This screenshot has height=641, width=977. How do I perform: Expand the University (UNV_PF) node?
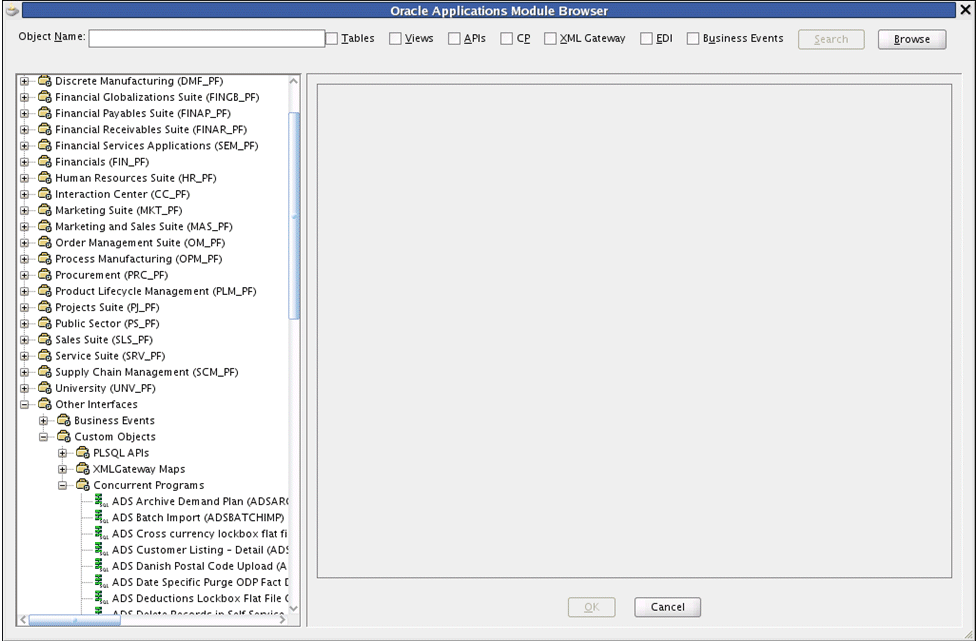point(24,389)
